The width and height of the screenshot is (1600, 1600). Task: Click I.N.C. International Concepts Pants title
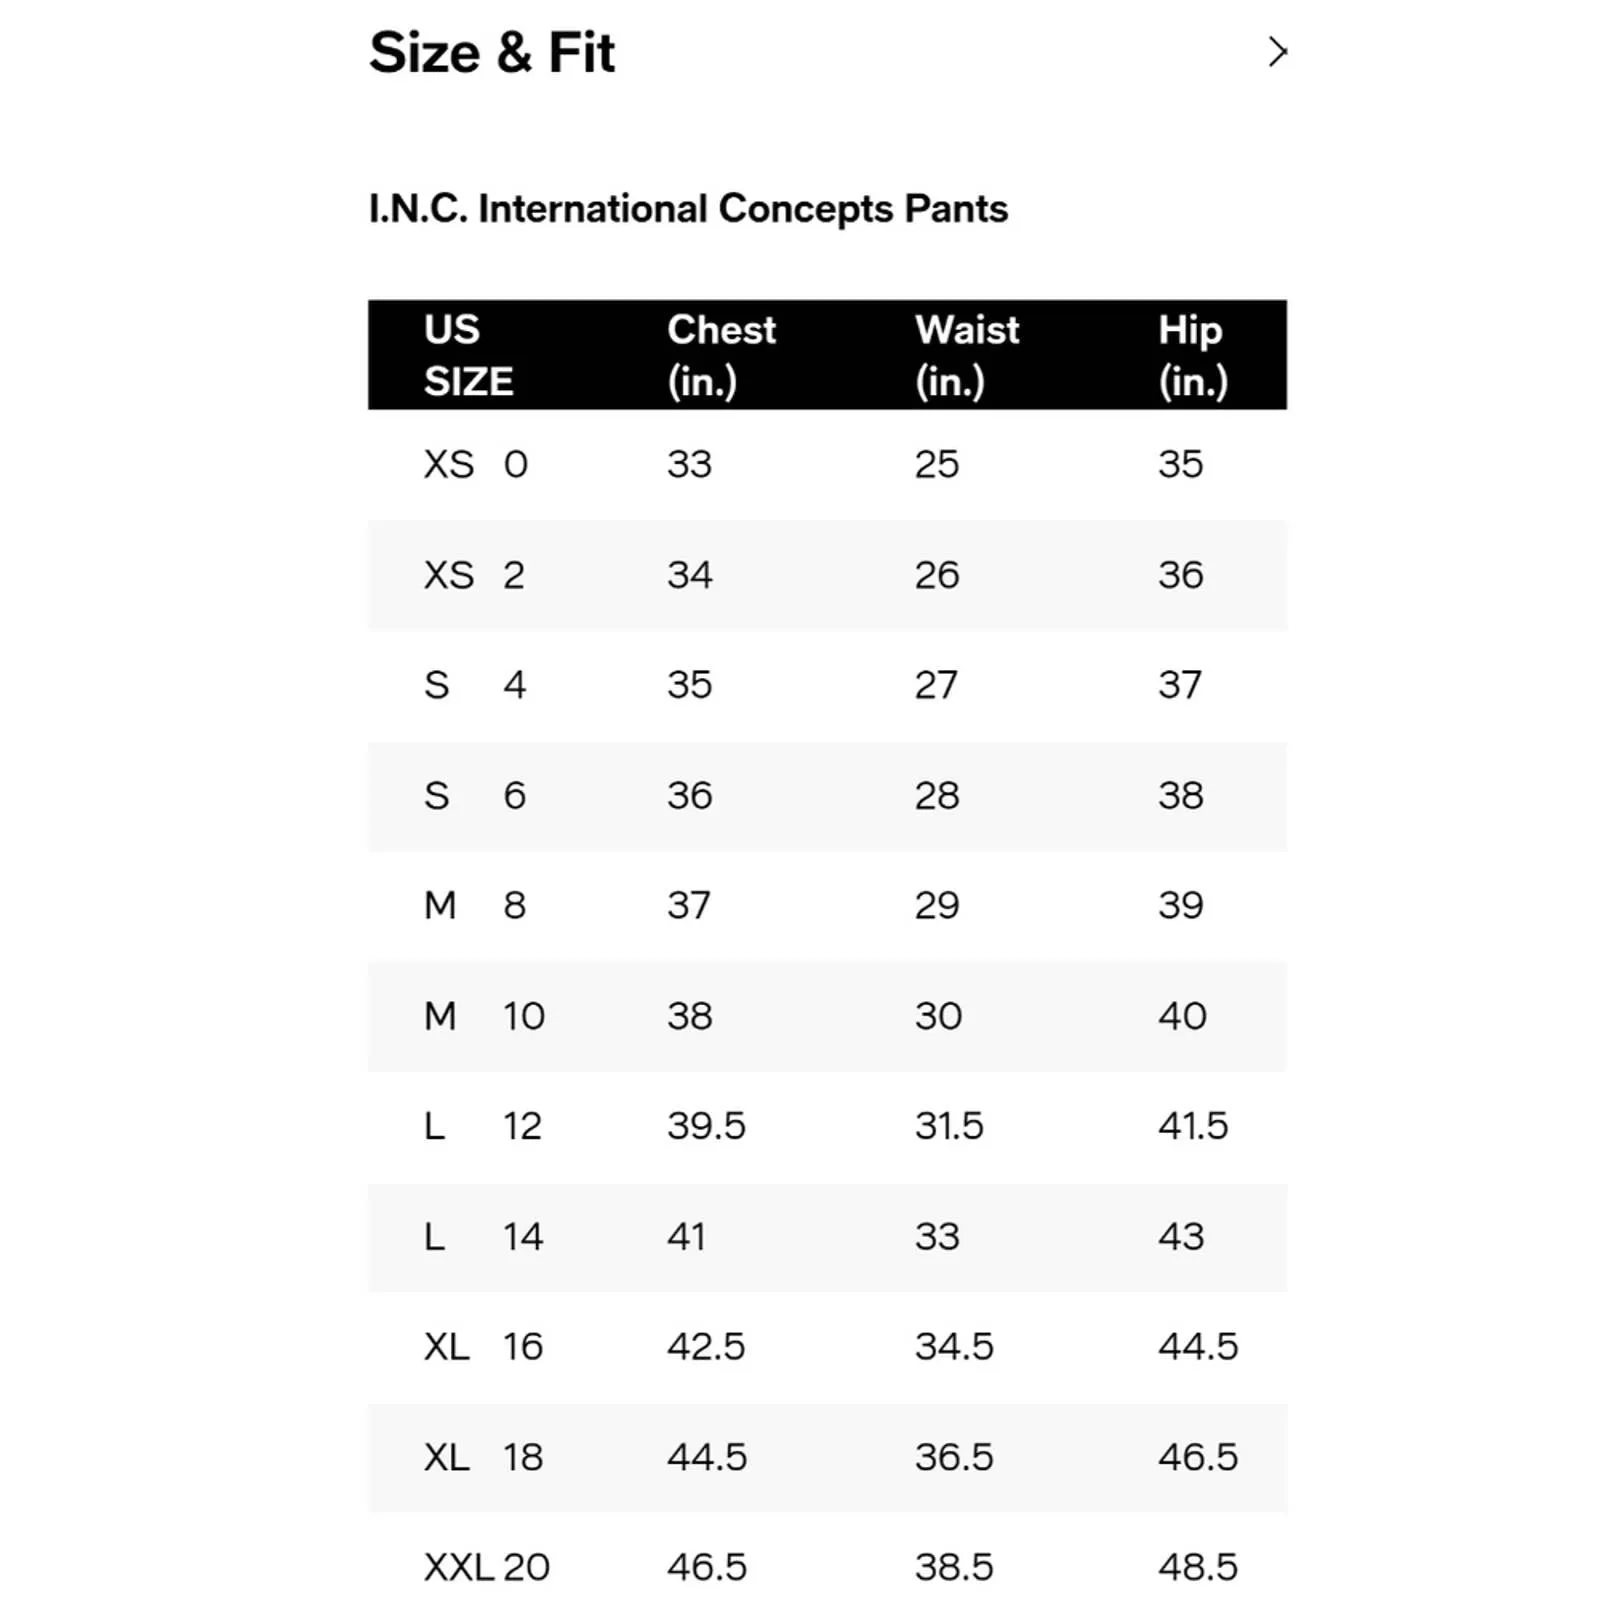688,209
